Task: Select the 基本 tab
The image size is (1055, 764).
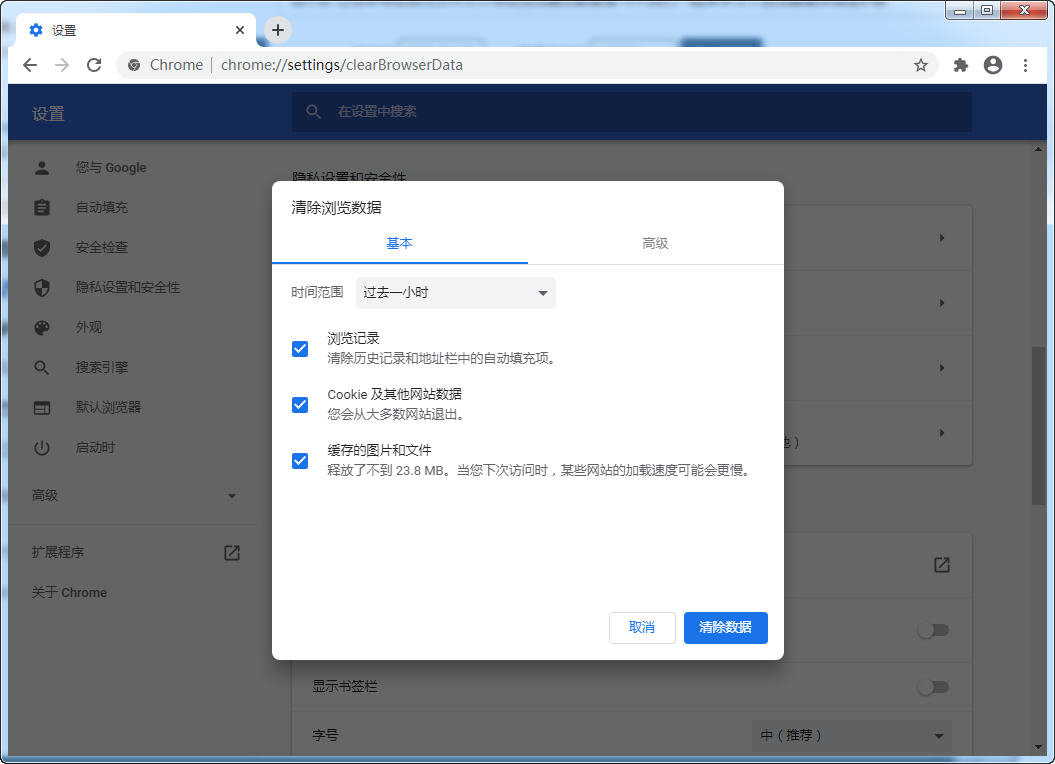Action: 399,242
